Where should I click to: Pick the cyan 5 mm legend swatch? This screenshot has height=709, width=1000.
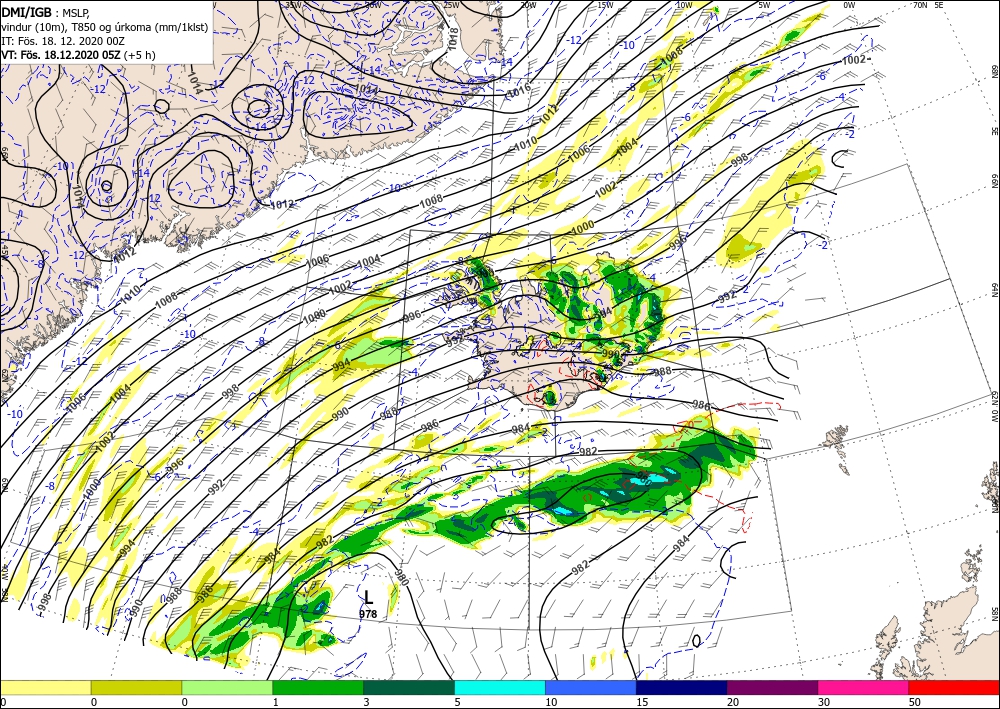pos(500,687)
